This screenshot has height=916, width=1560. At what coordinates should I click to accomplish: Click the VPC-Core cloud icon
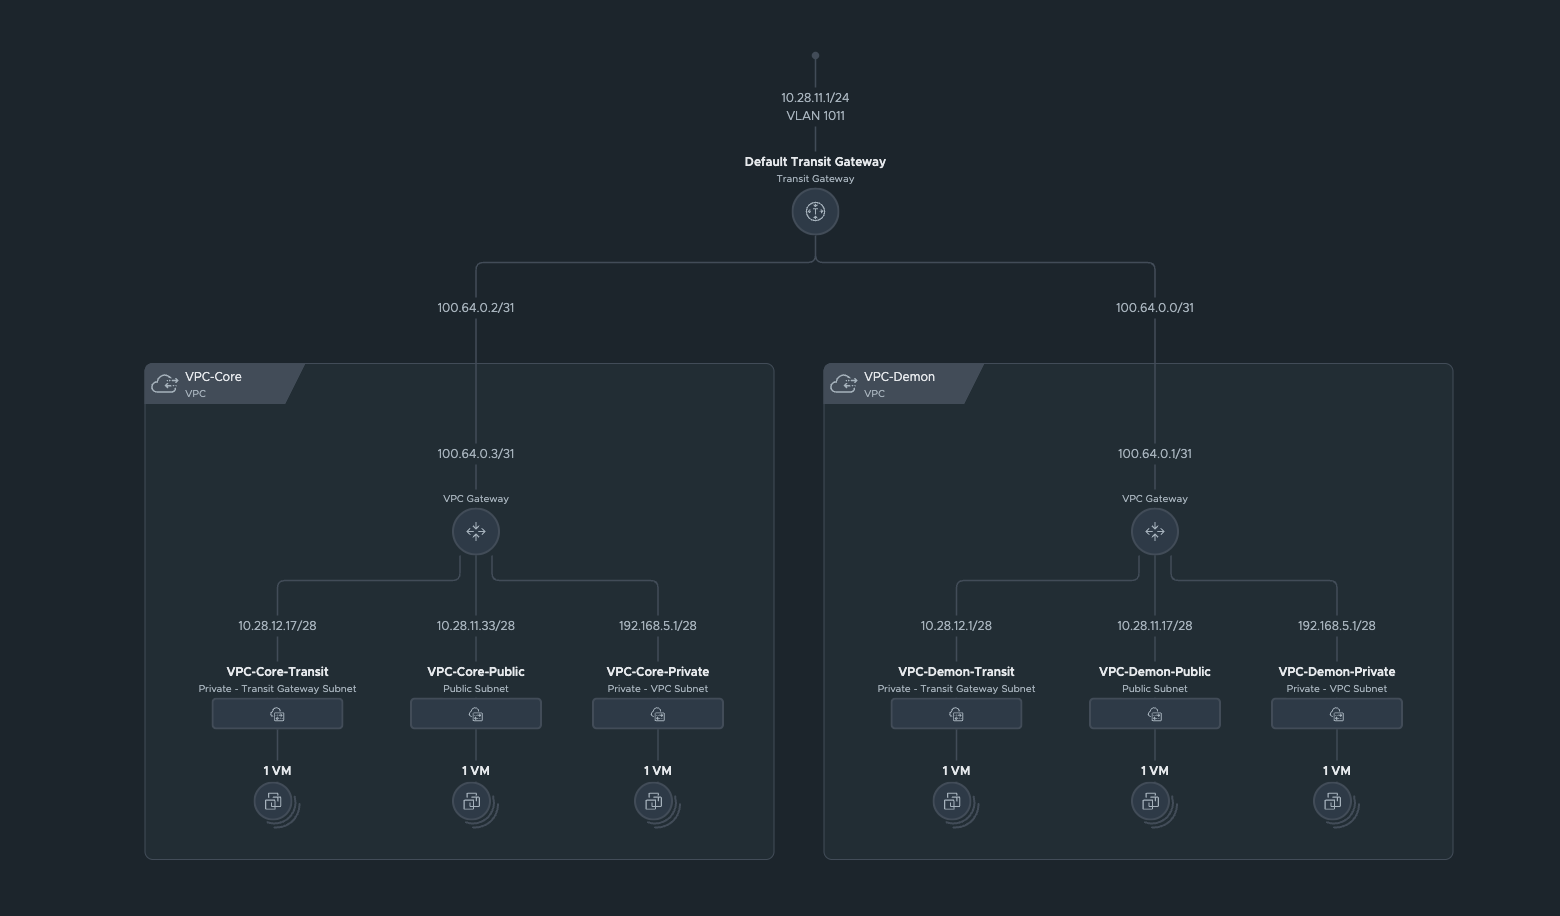point(165,384)
